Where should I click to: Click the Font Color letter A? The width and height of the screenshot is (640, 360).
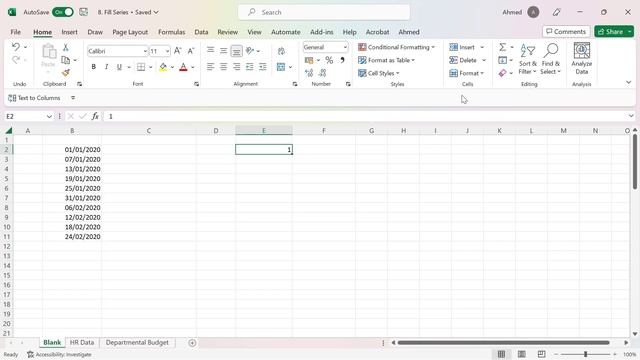coord(183,67)
